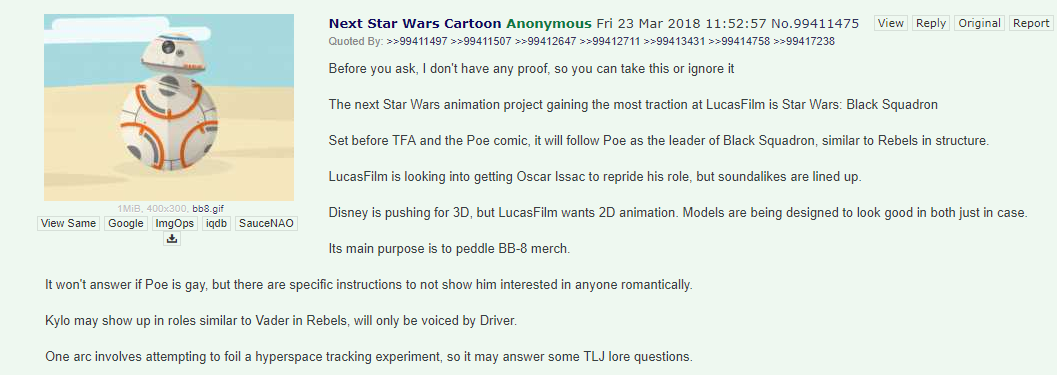The width and height of the screenshot is (1057, 375).
Task: Search image with Google button
Action: pyautogui.click(x=126, y=223)
